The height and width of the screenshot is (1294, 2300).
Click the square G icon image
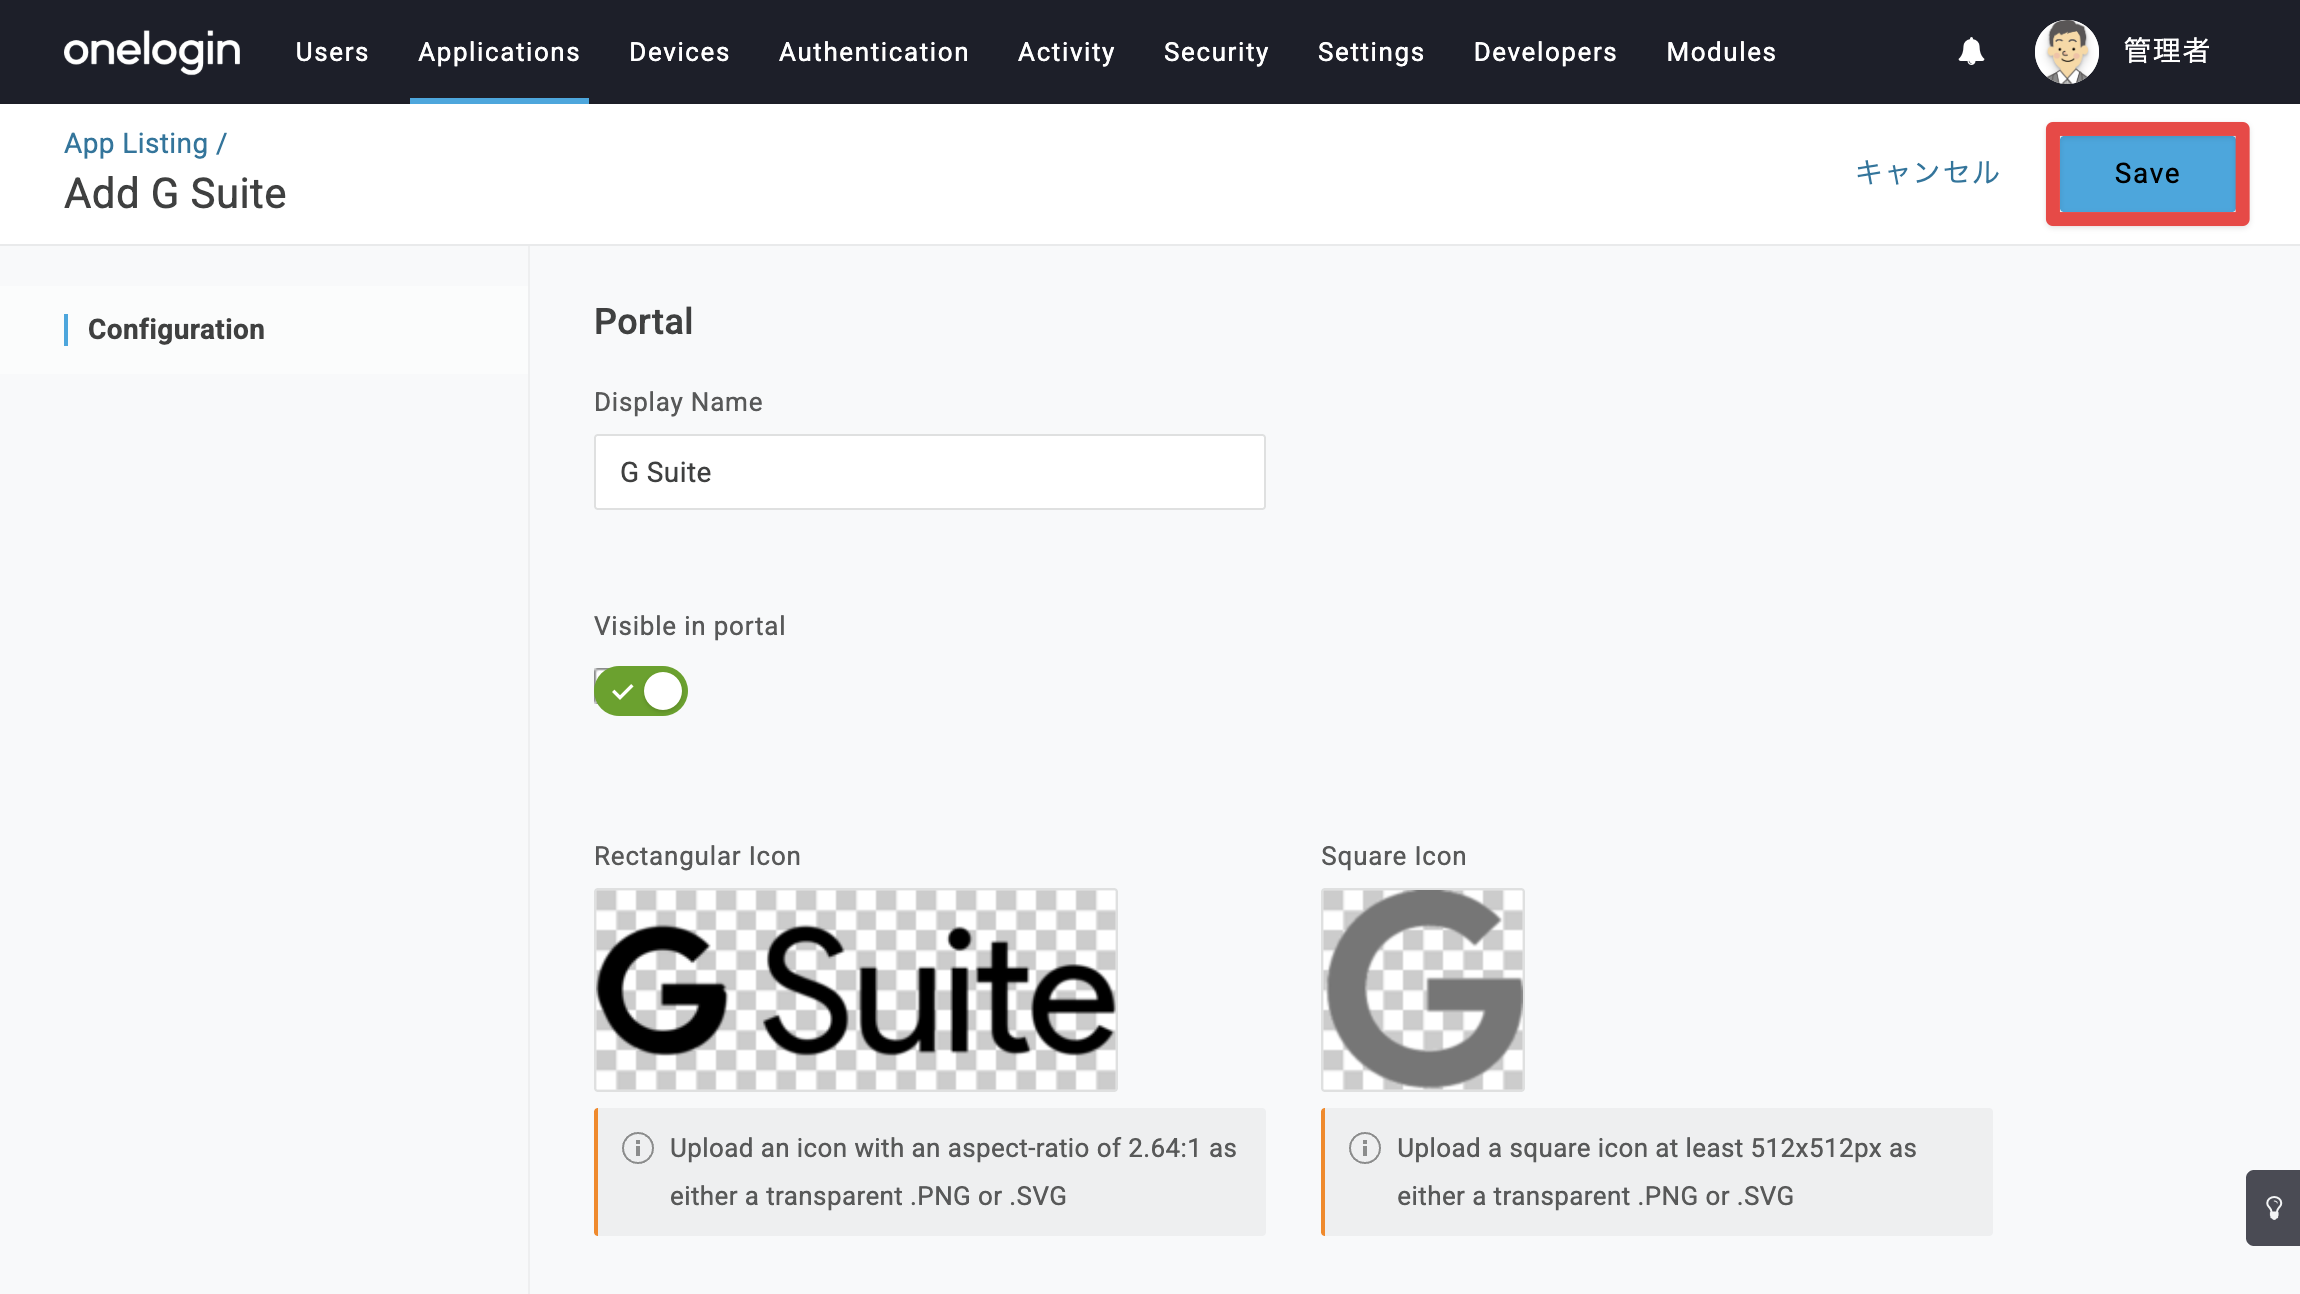(x=1423, y=990)
